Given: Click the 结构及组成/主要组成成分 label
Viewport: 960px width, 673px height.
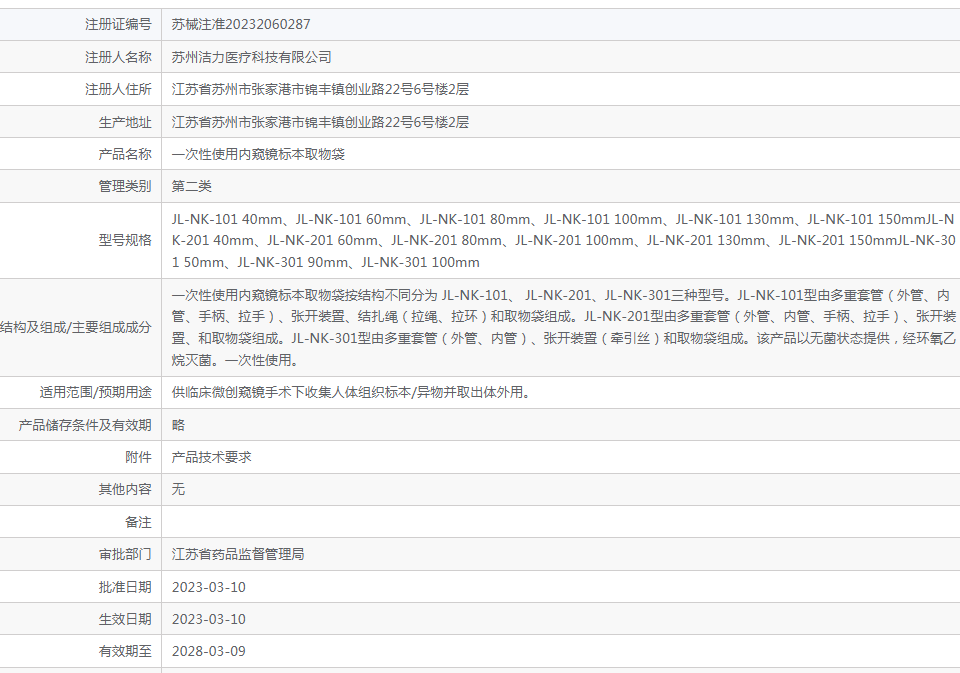Looking at the screenshot, I should point(76,328).
